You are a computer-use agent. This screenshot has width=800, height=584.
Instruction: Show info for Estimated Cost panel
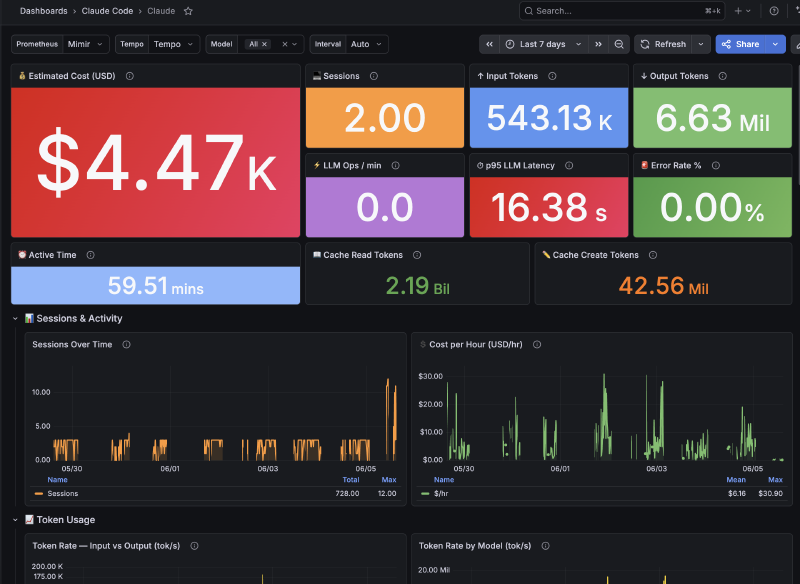[130, 76]
